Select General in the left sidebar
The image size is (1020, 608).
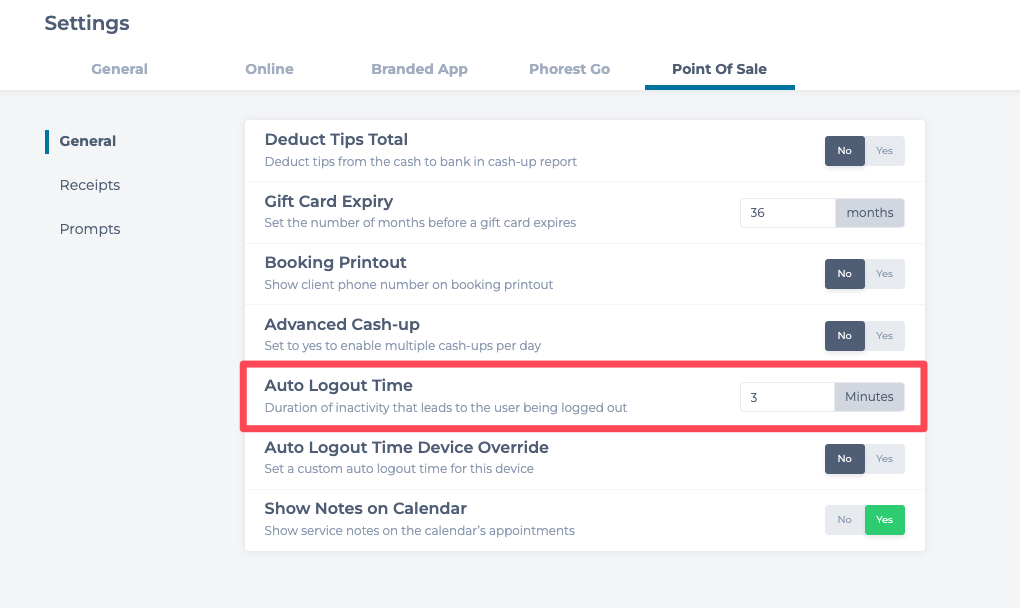(x=88, y=141)
